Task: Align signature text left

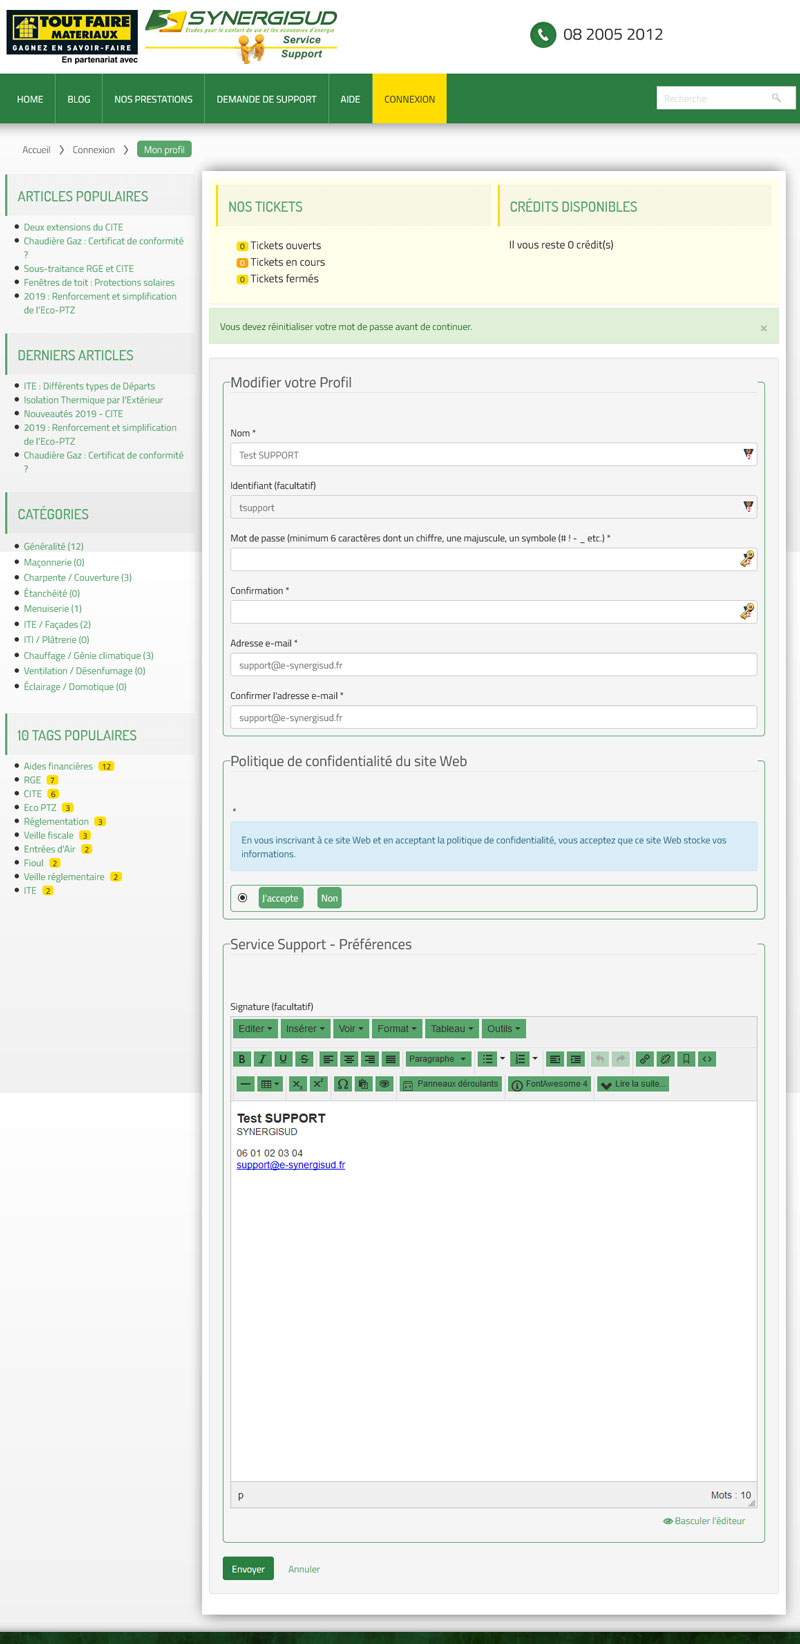Action: [328, 1059]
